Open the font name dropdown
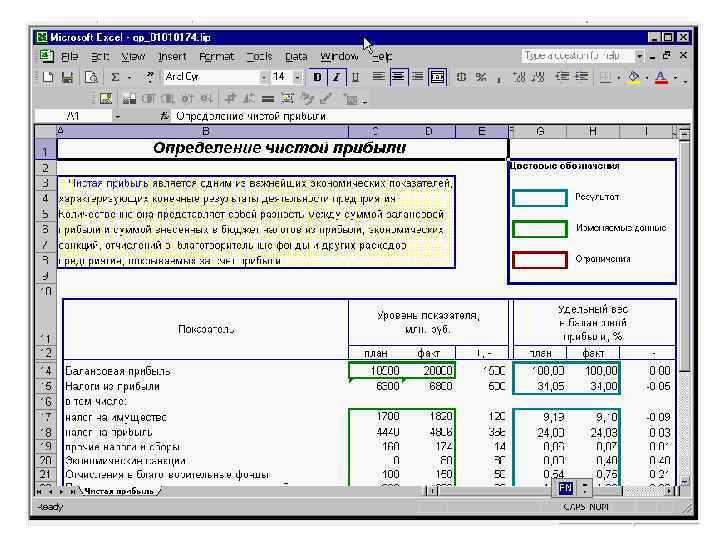720x540 pixels. pyautogui.click(x=263, y=78)
